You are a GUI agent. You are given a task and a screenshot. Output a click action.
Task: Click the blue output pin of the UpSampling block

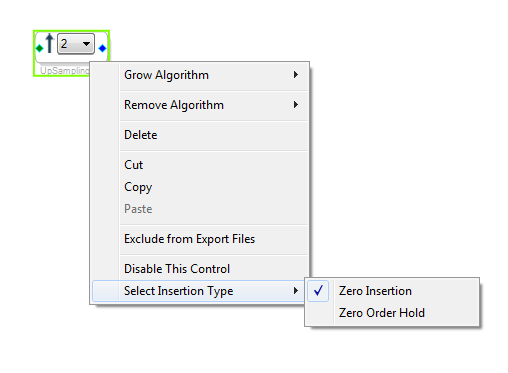pyautogui.click(x=102, y=49)
